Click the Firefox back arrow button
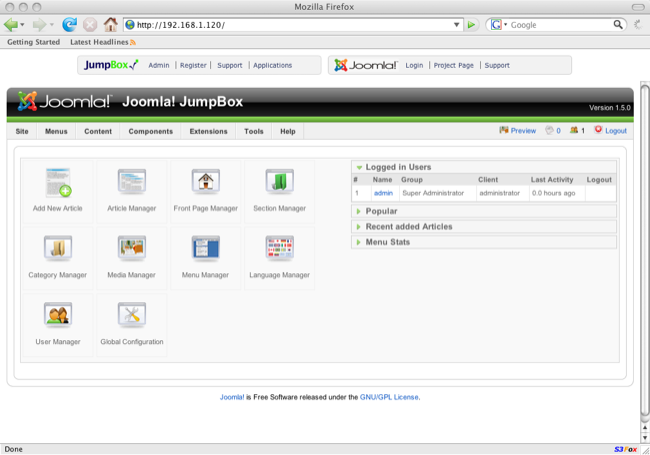Viewport: 650px width, 455px height. coord(10,25)
